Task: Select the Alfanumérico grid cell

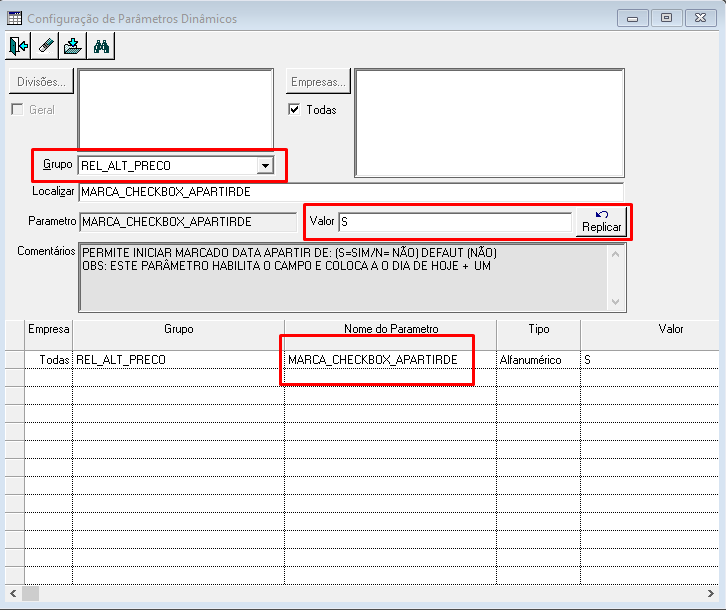Action: (538, 360)
